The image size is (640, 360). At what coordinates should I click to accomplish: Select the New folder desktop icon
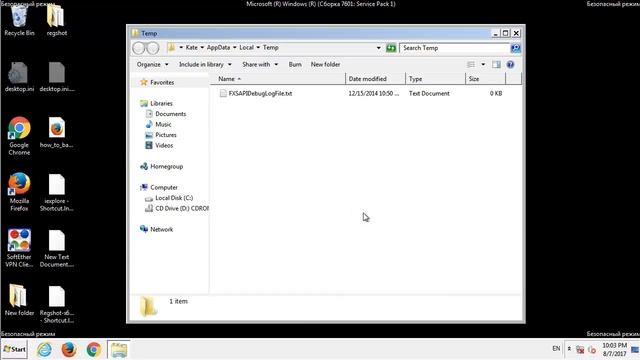19,300
